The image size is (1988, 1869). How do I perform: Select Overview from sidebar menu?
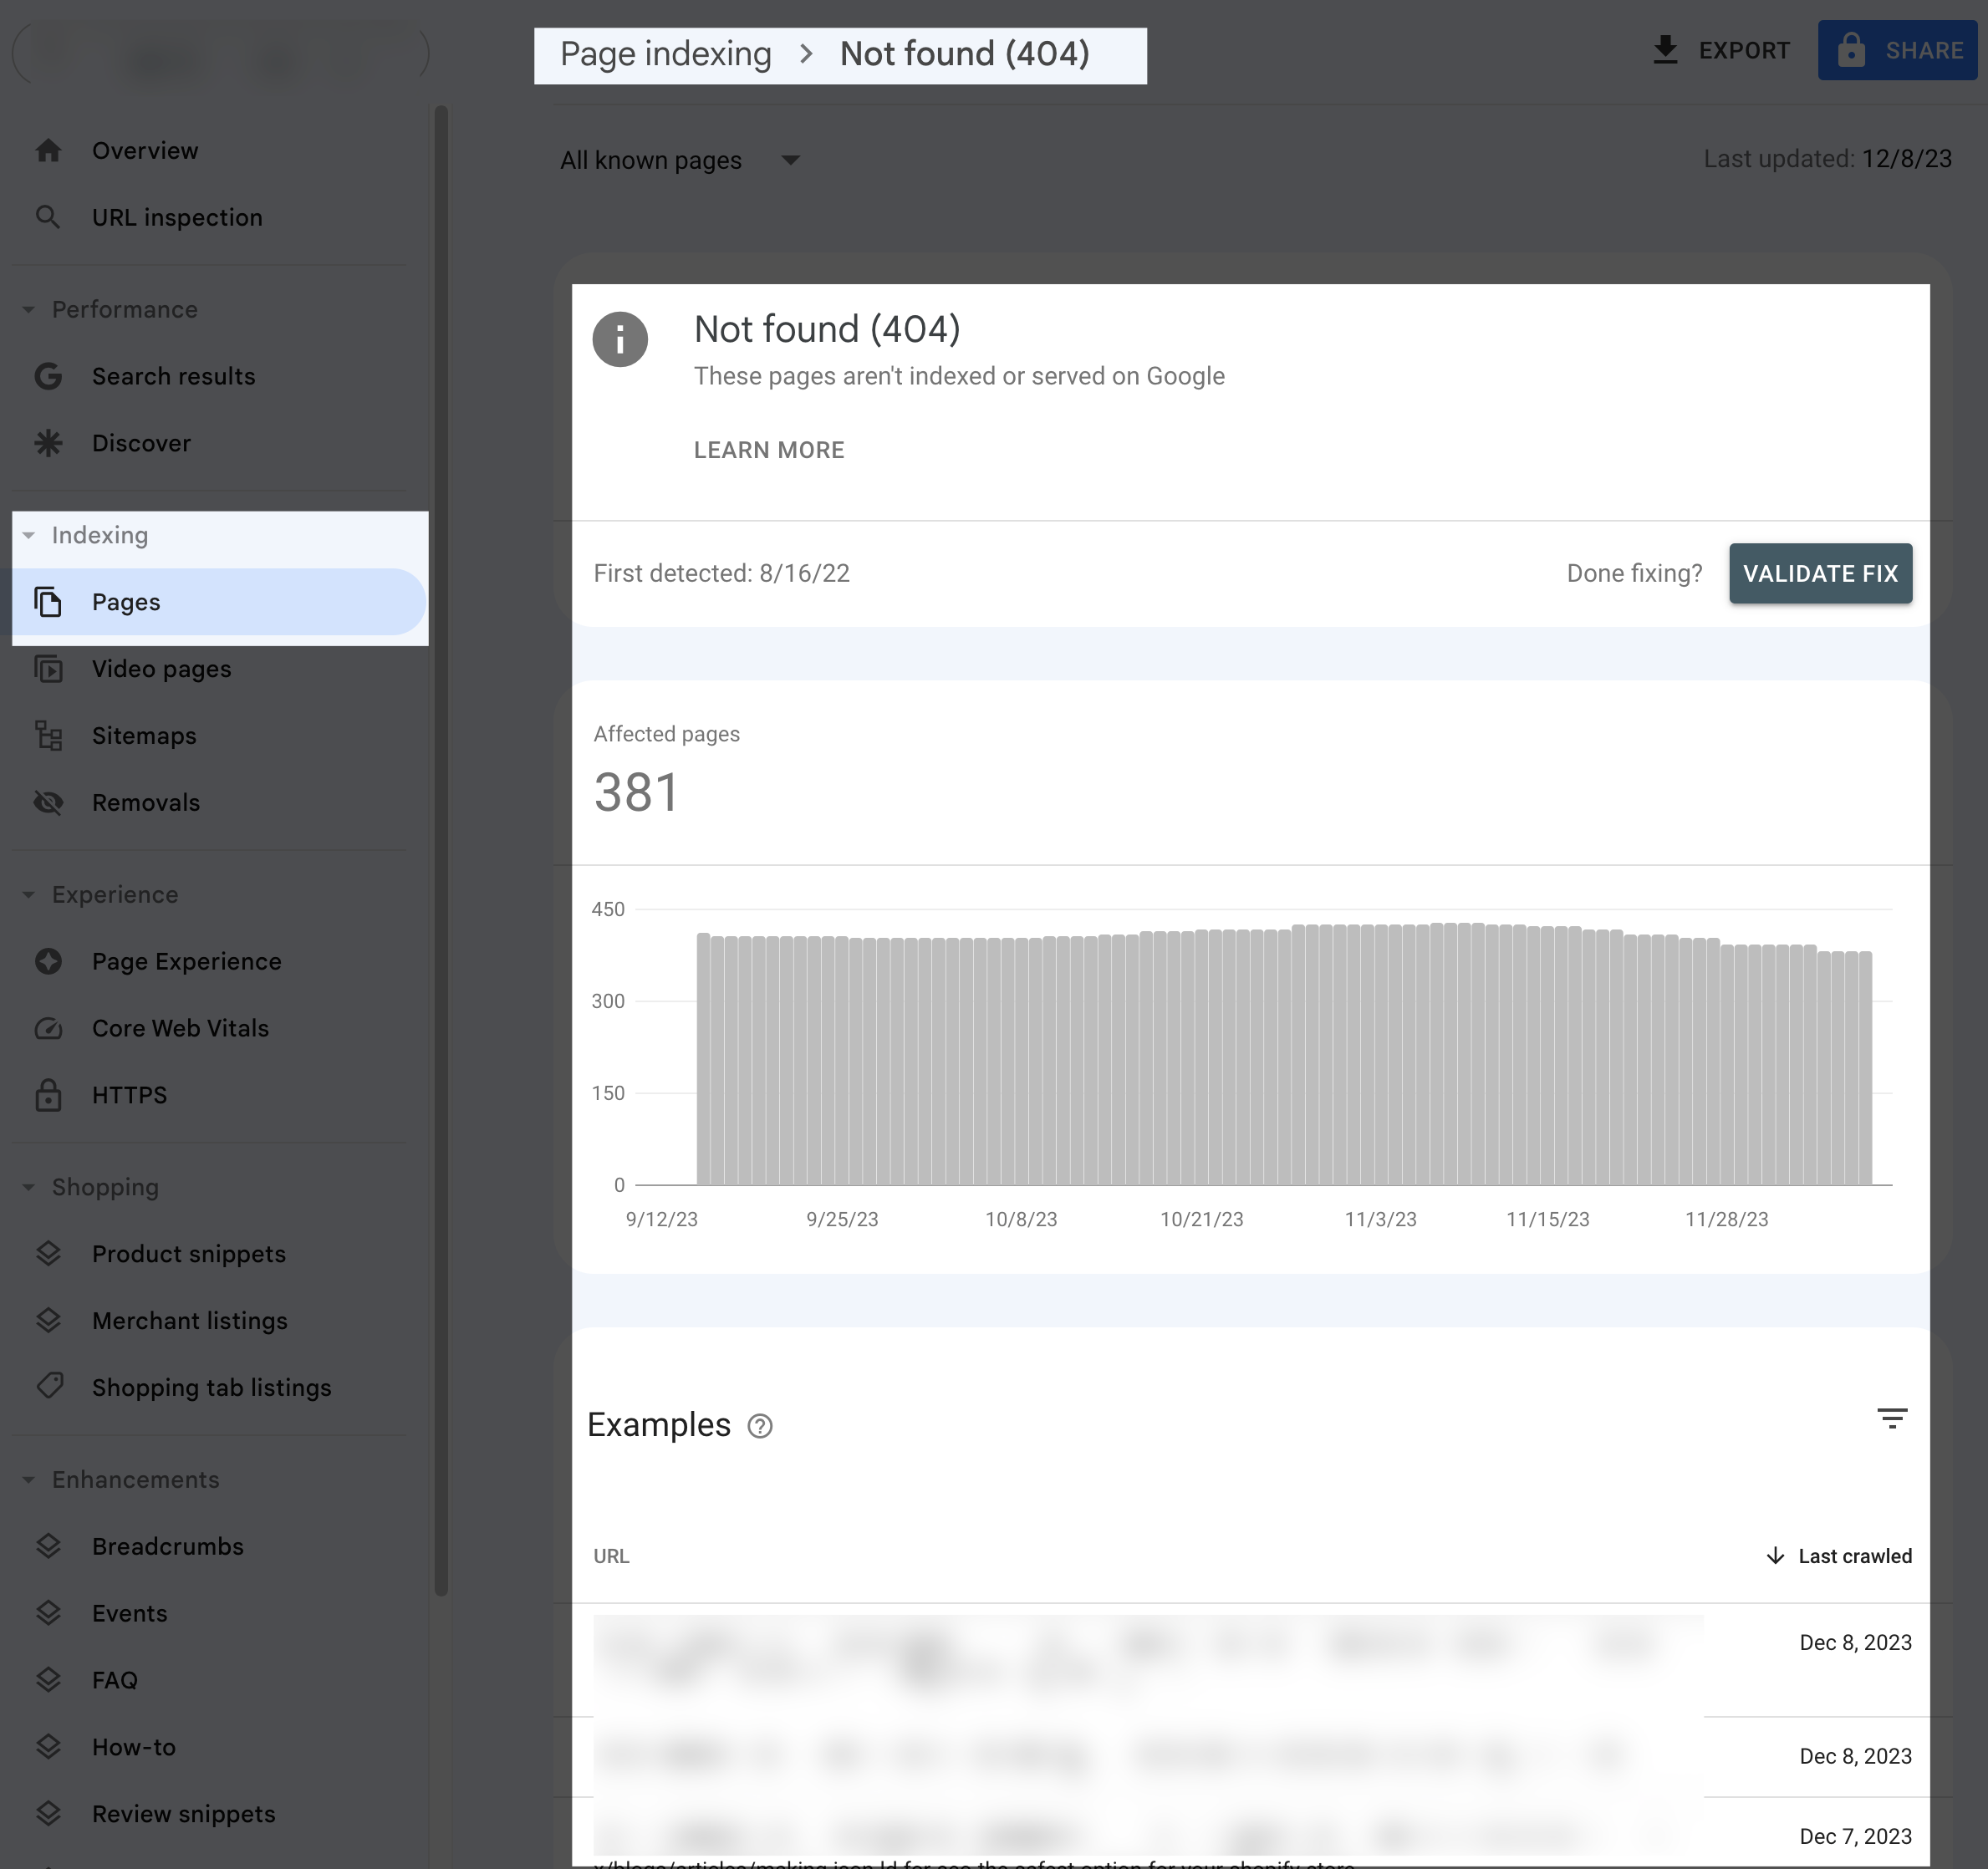click(x=145, y=150)
